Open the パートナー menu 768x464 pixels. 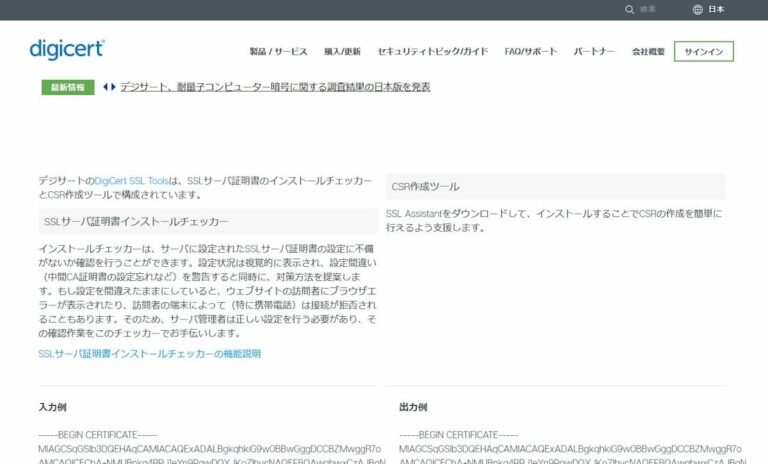tap(594, 51)
